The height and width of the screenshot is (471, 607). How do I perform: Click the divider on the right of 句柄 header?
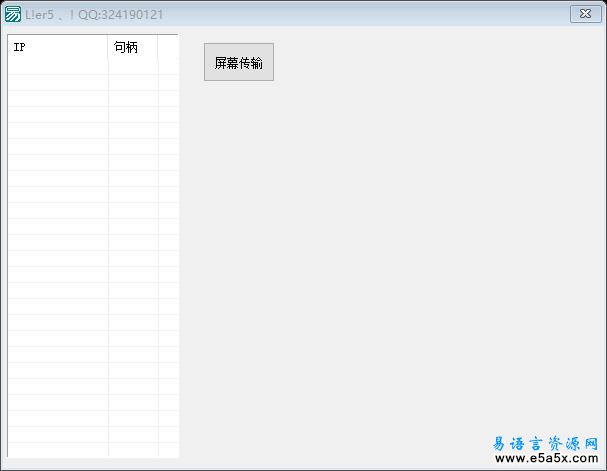point(158,48)
